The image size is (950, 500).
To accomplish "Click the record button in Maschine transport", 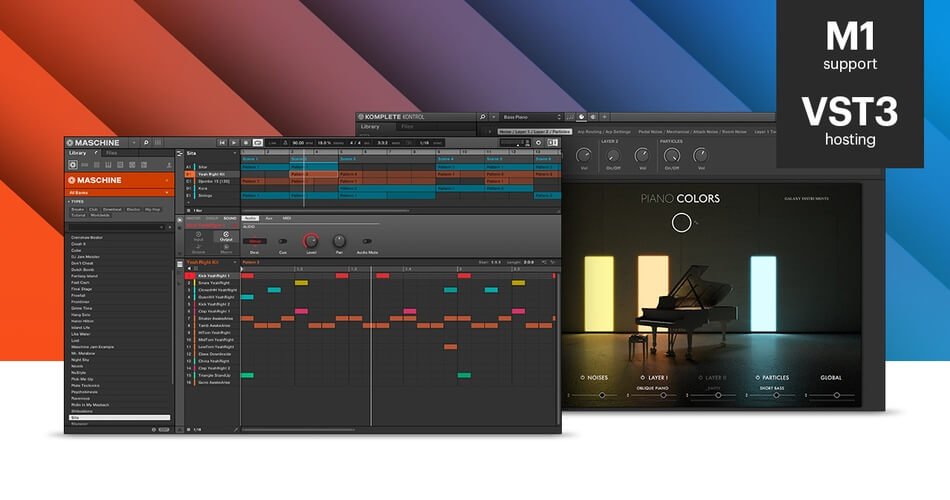I will (x=246, y=142).
